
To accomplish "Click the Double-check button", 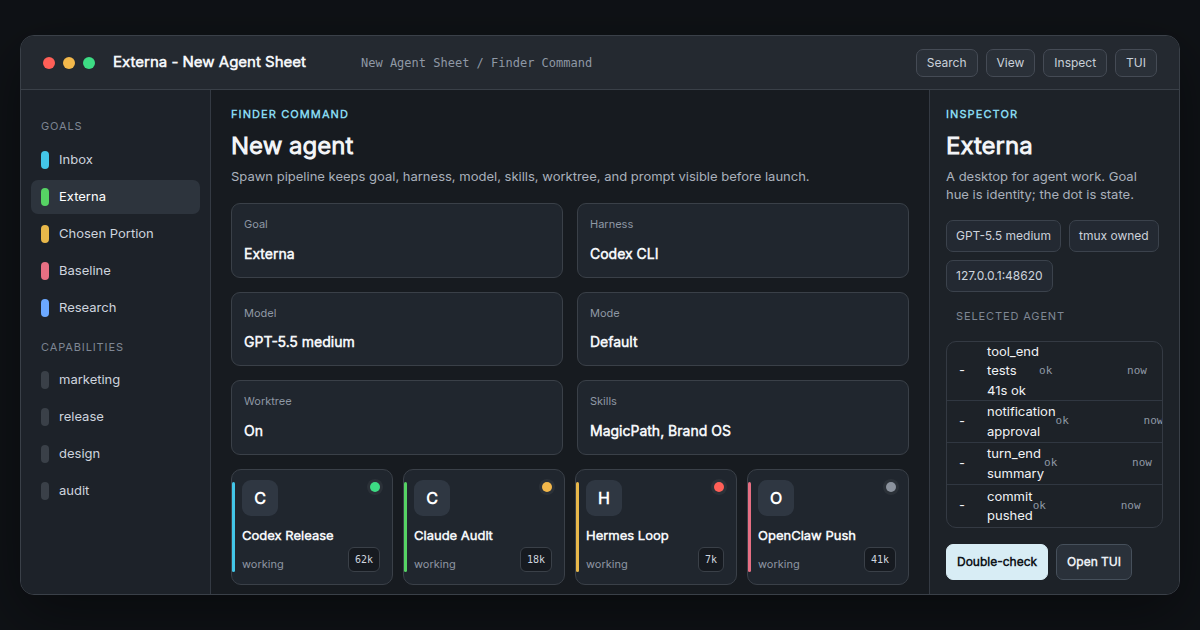I will click(x=997, y=562).
